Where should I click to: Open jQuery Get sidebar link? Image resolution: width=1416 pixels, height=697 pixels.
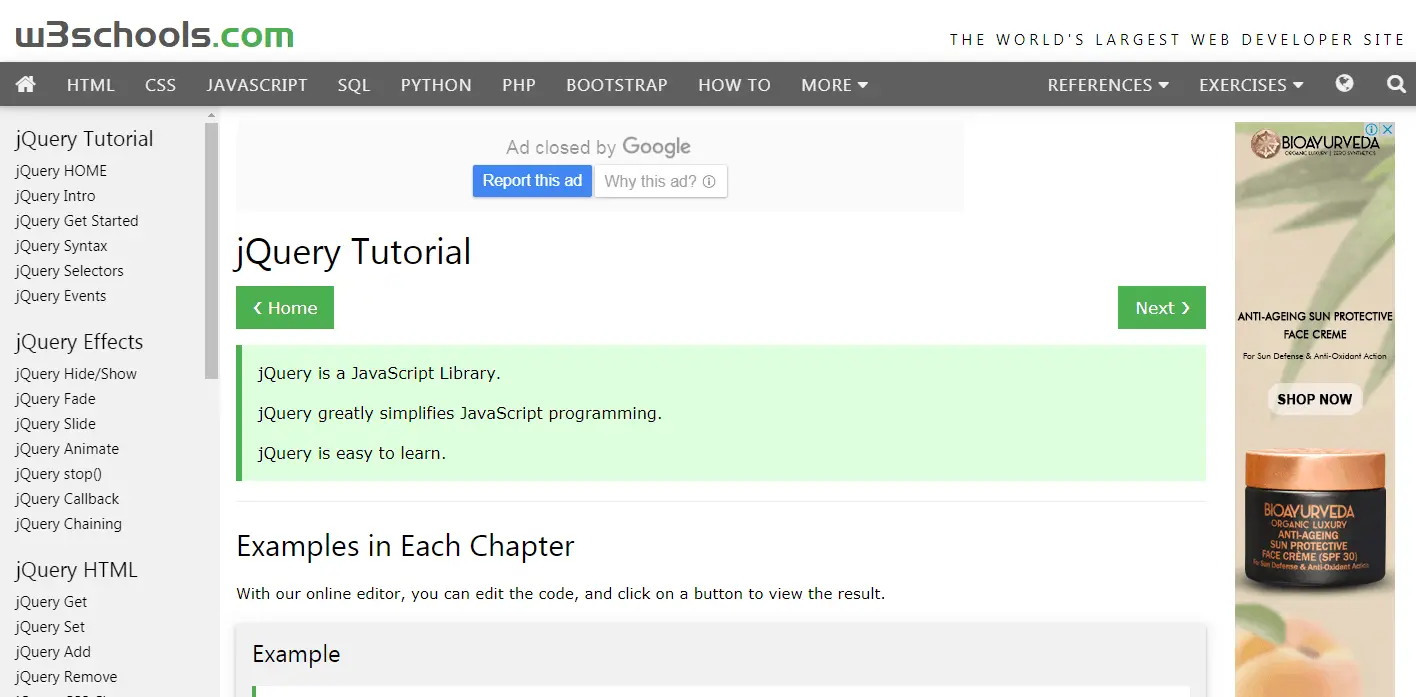51,602
